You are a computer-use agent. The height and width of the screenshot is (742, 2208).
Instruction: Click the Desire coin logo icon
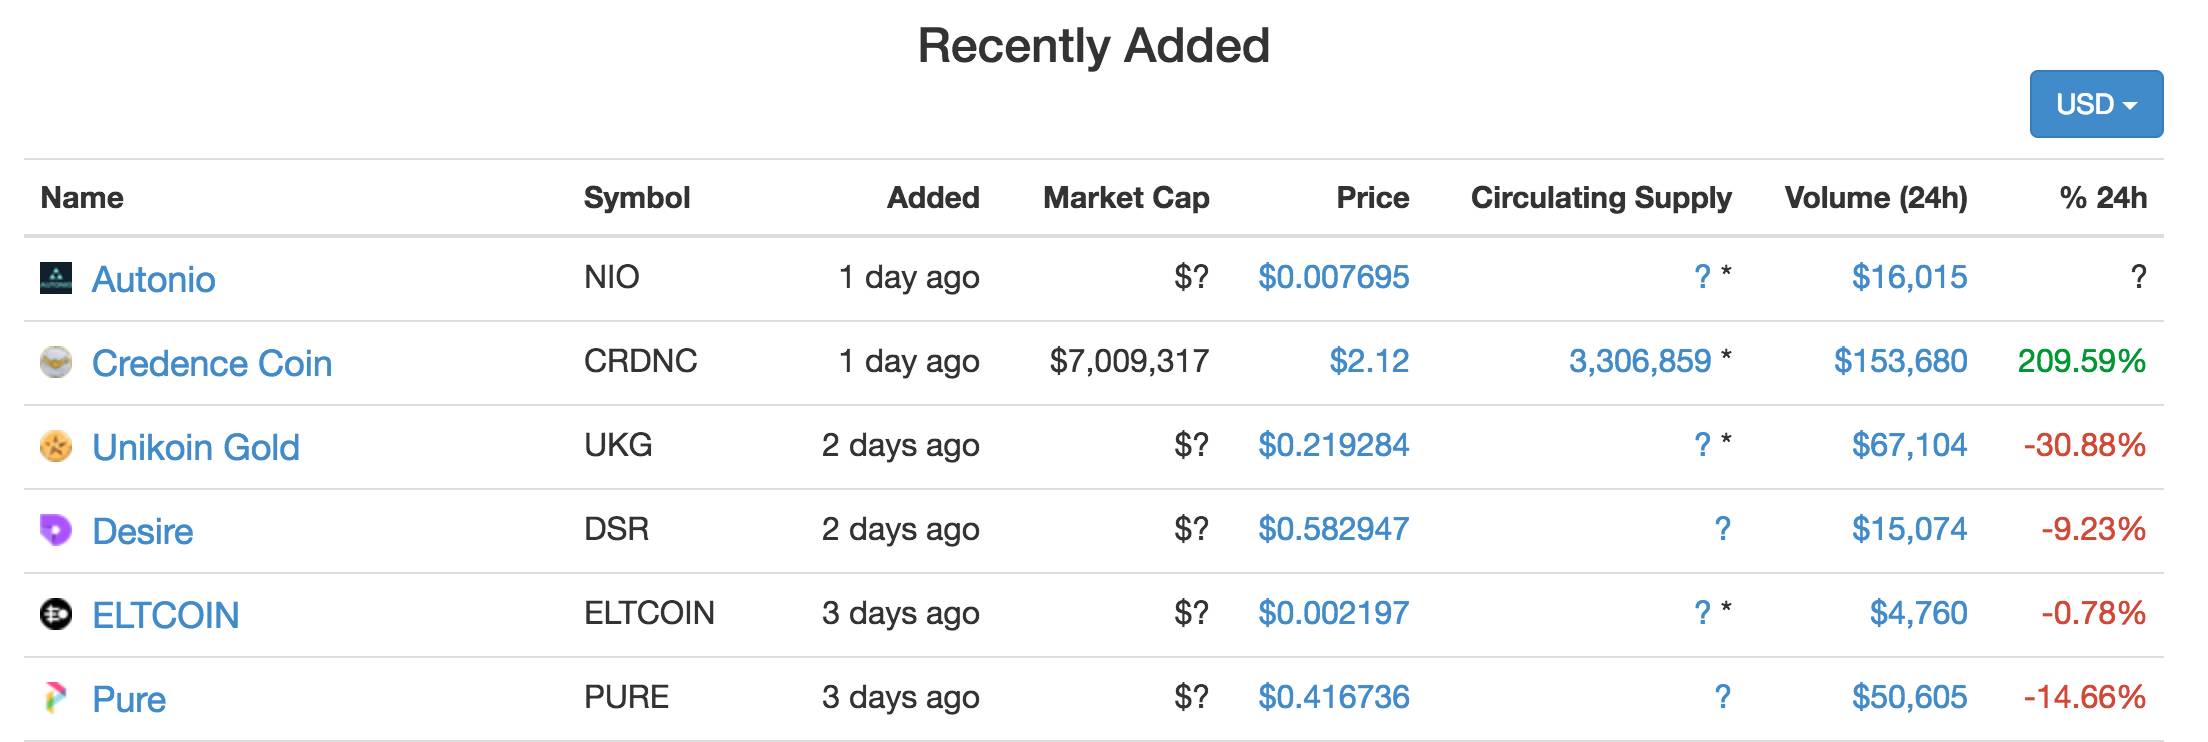pyautogui.click(x=56, y=530)
